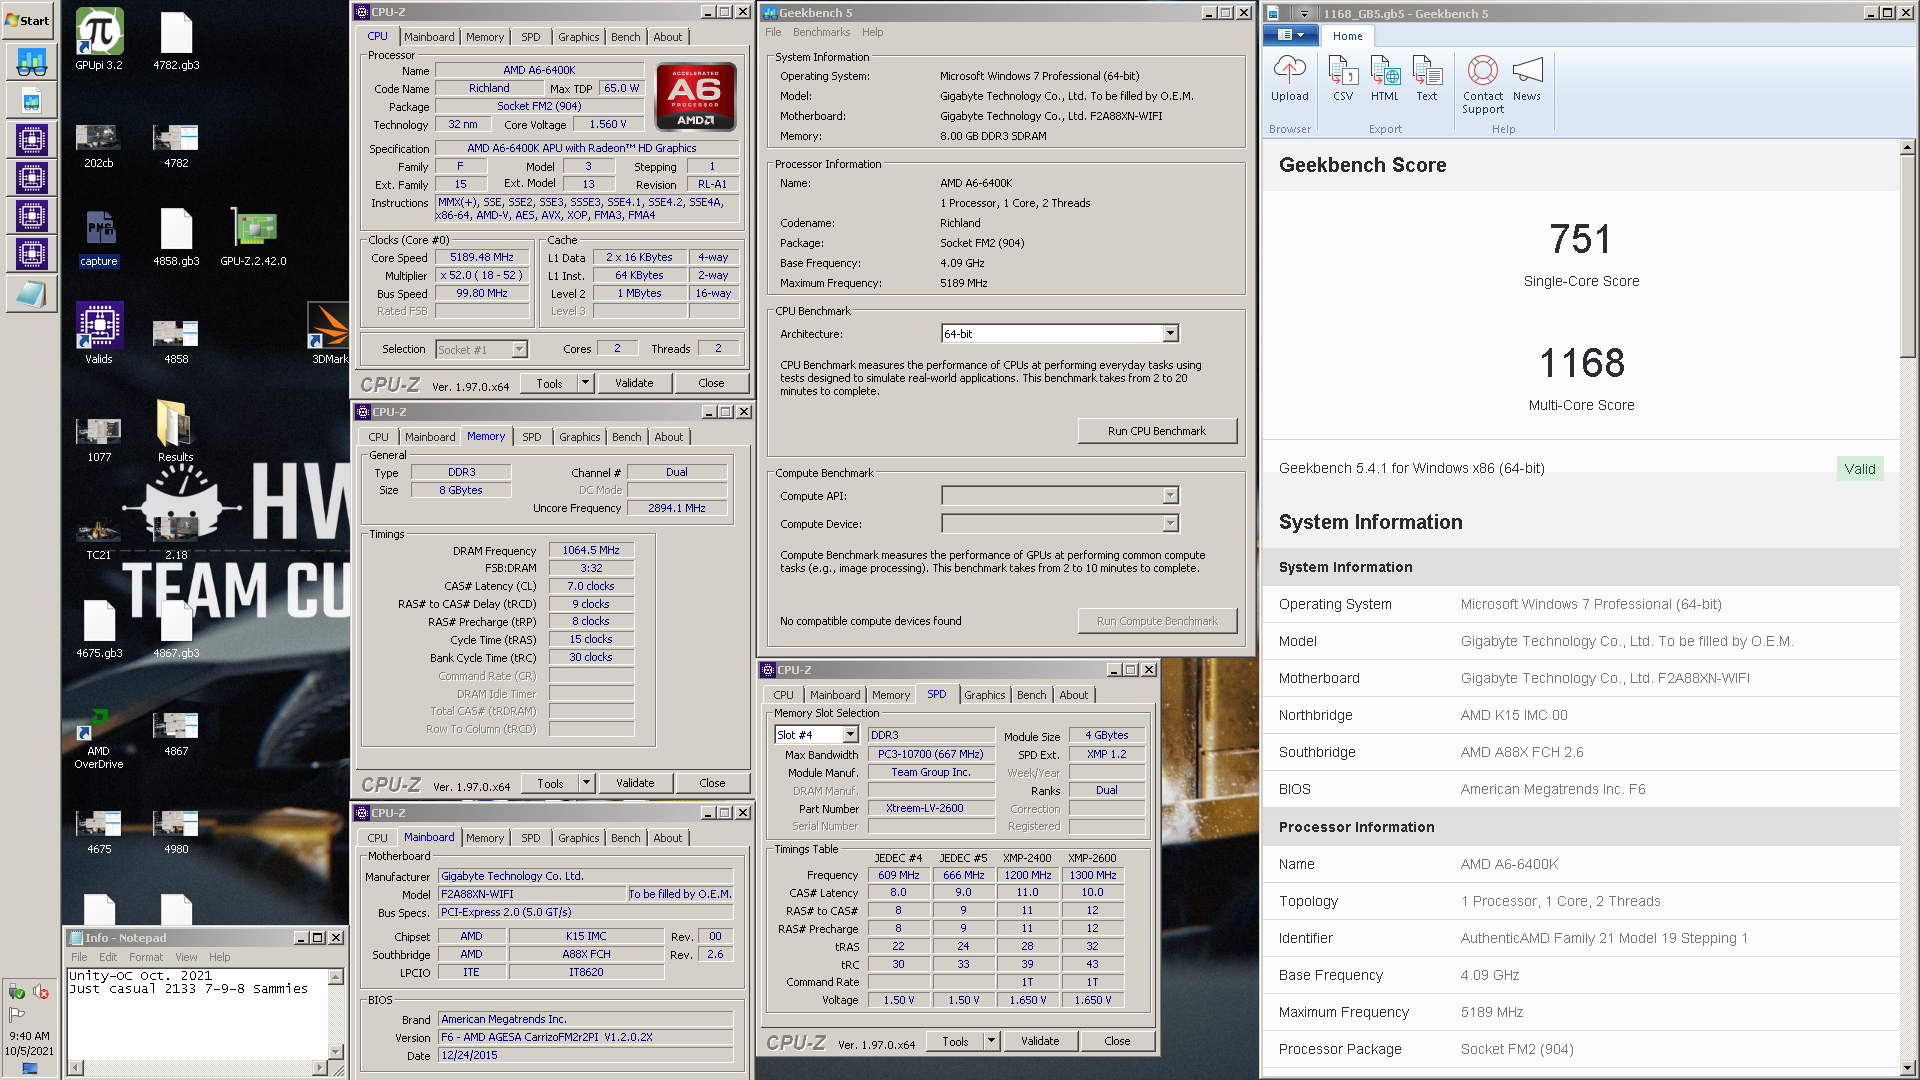Open Tools dropdown arrow in Memory CPU-Z window
Screen dimensions: 1920x1080
click(x=586, y=783)
